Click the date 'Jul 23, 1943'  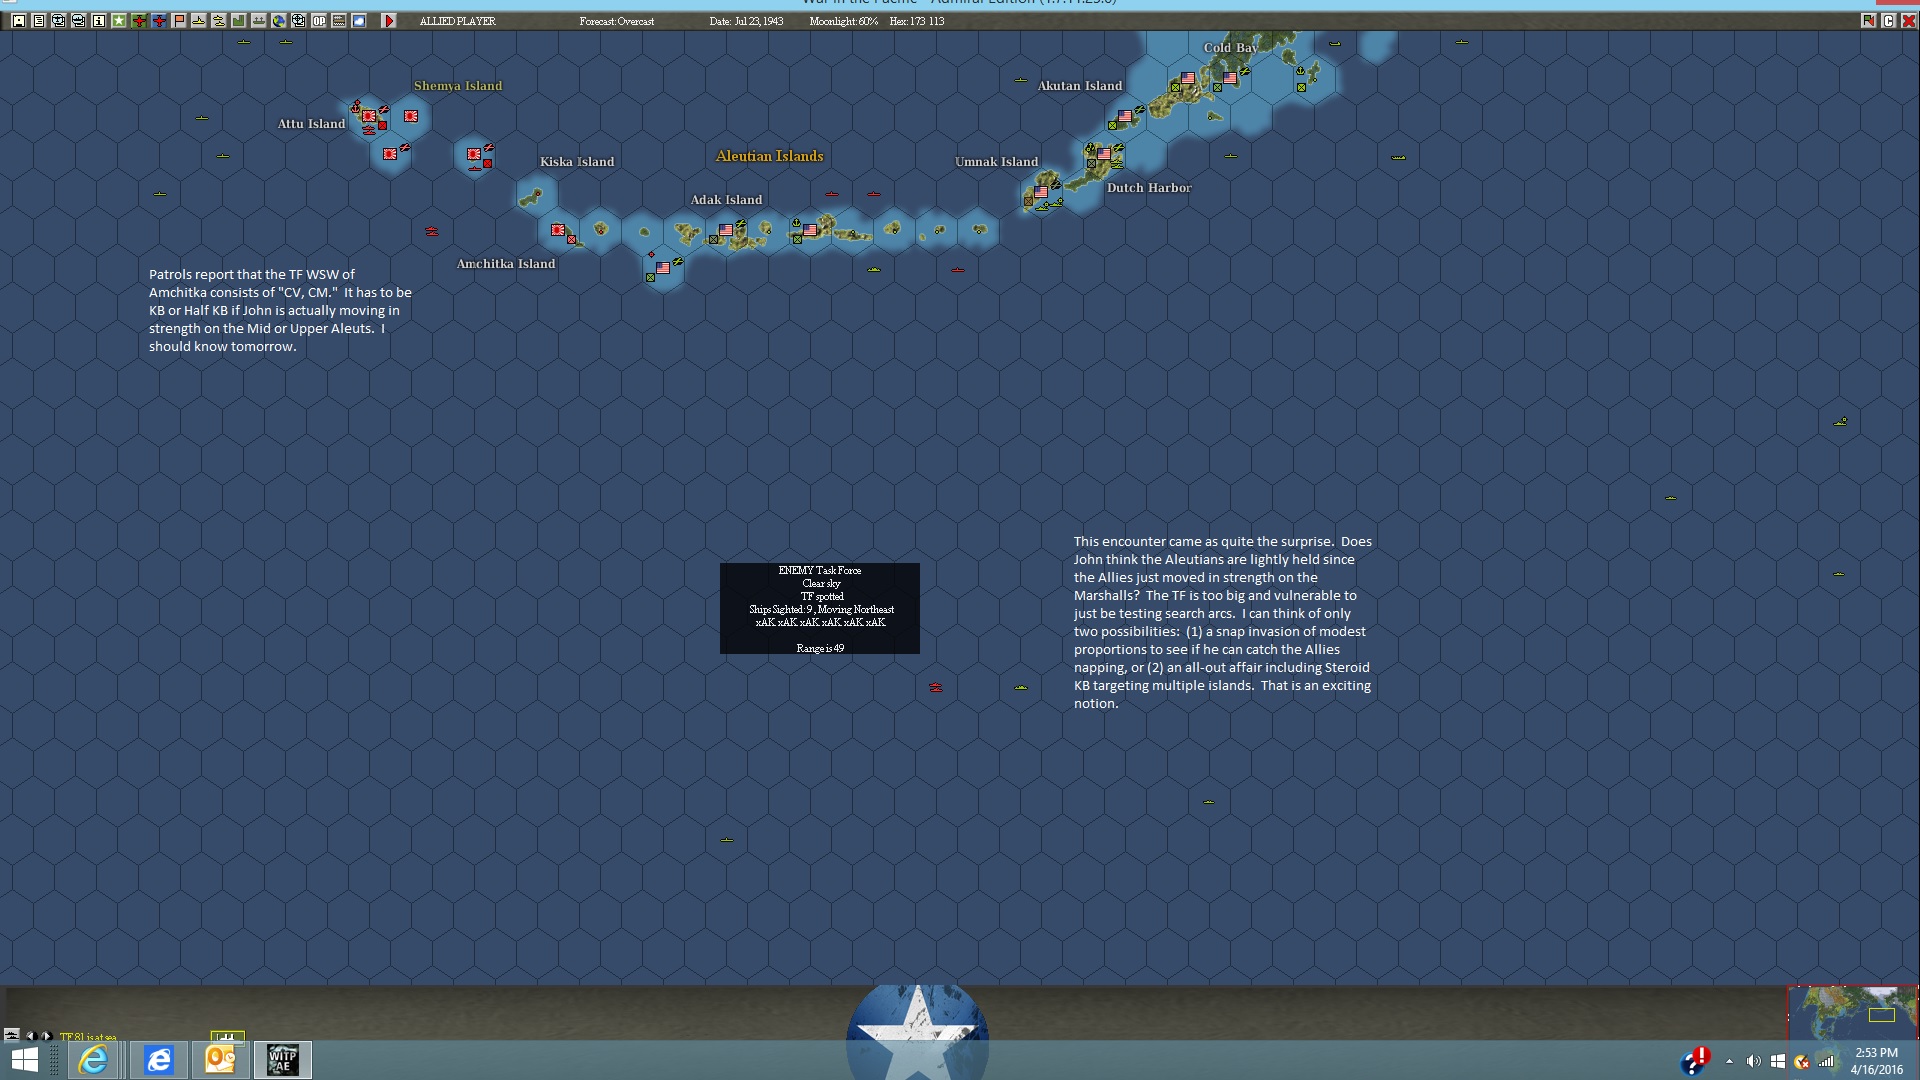pyautogui.click(x=747, y=21)
